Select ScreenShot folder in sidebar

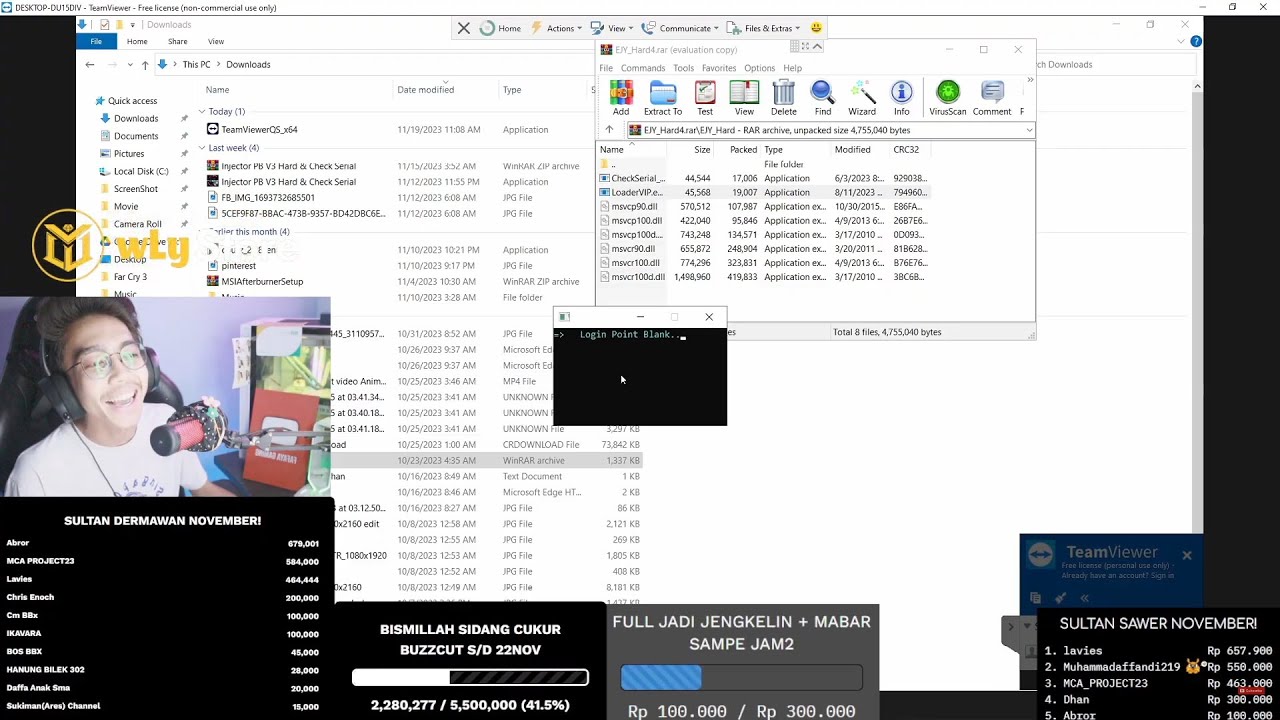click(x=136, y=189)
